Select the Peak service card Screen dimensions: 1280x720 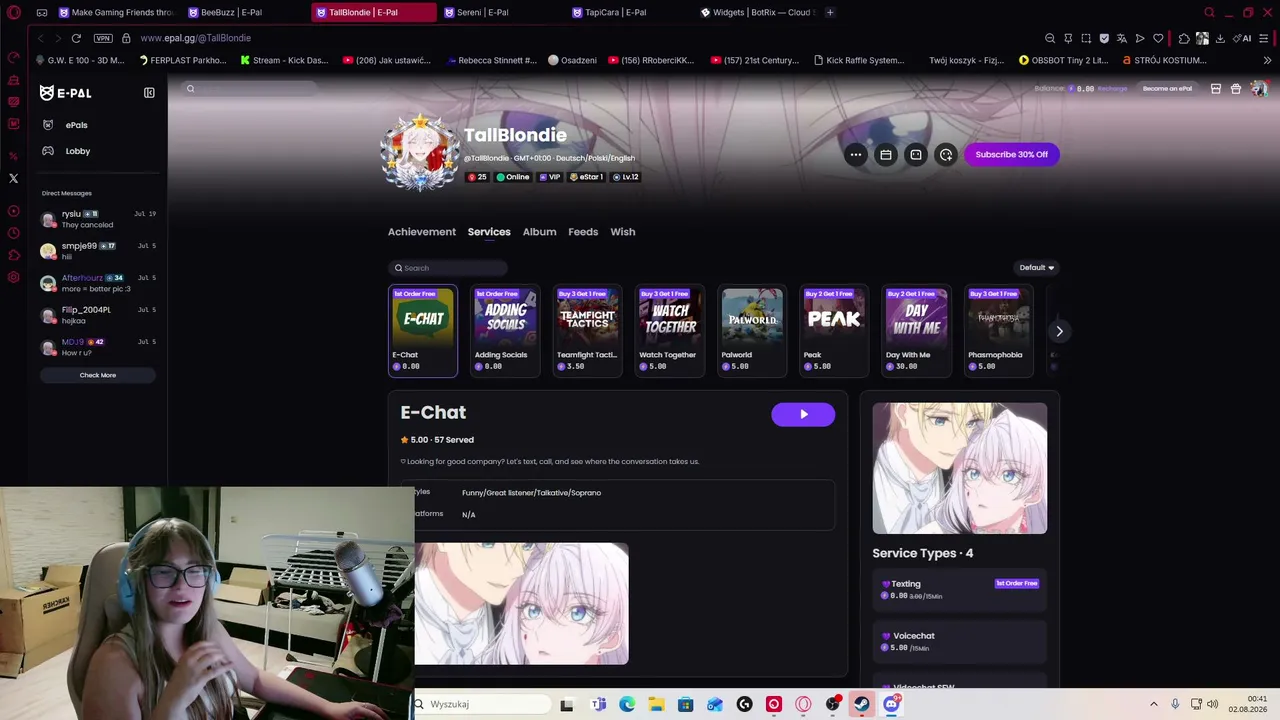834,331
